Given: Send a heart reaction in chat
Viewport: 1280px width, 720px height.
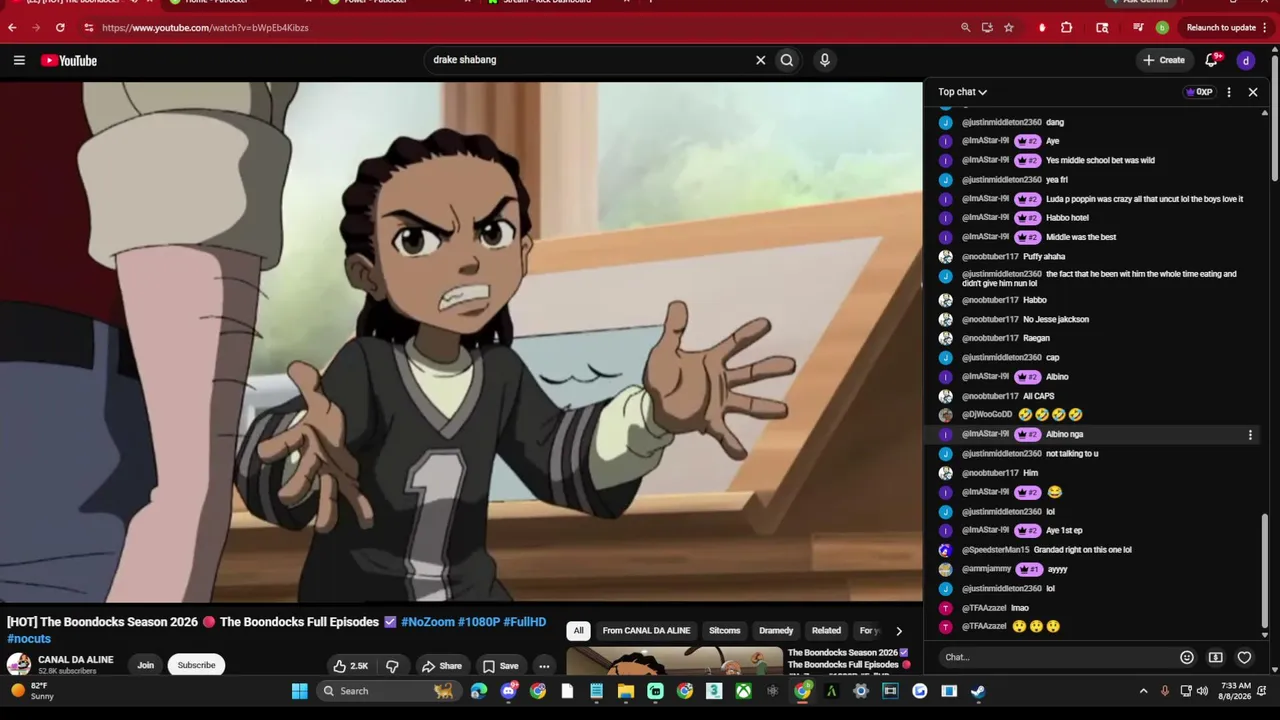Looking at the screenshot, I should (1245, 657).
